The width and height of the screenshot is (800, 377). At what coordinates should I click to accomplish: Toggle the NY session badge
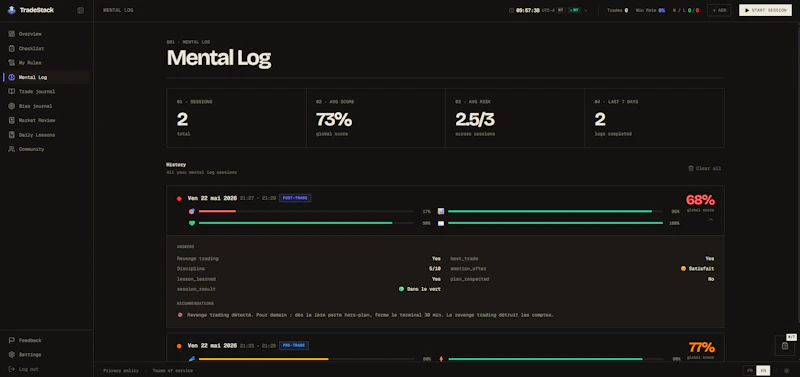tap(574, 10)
